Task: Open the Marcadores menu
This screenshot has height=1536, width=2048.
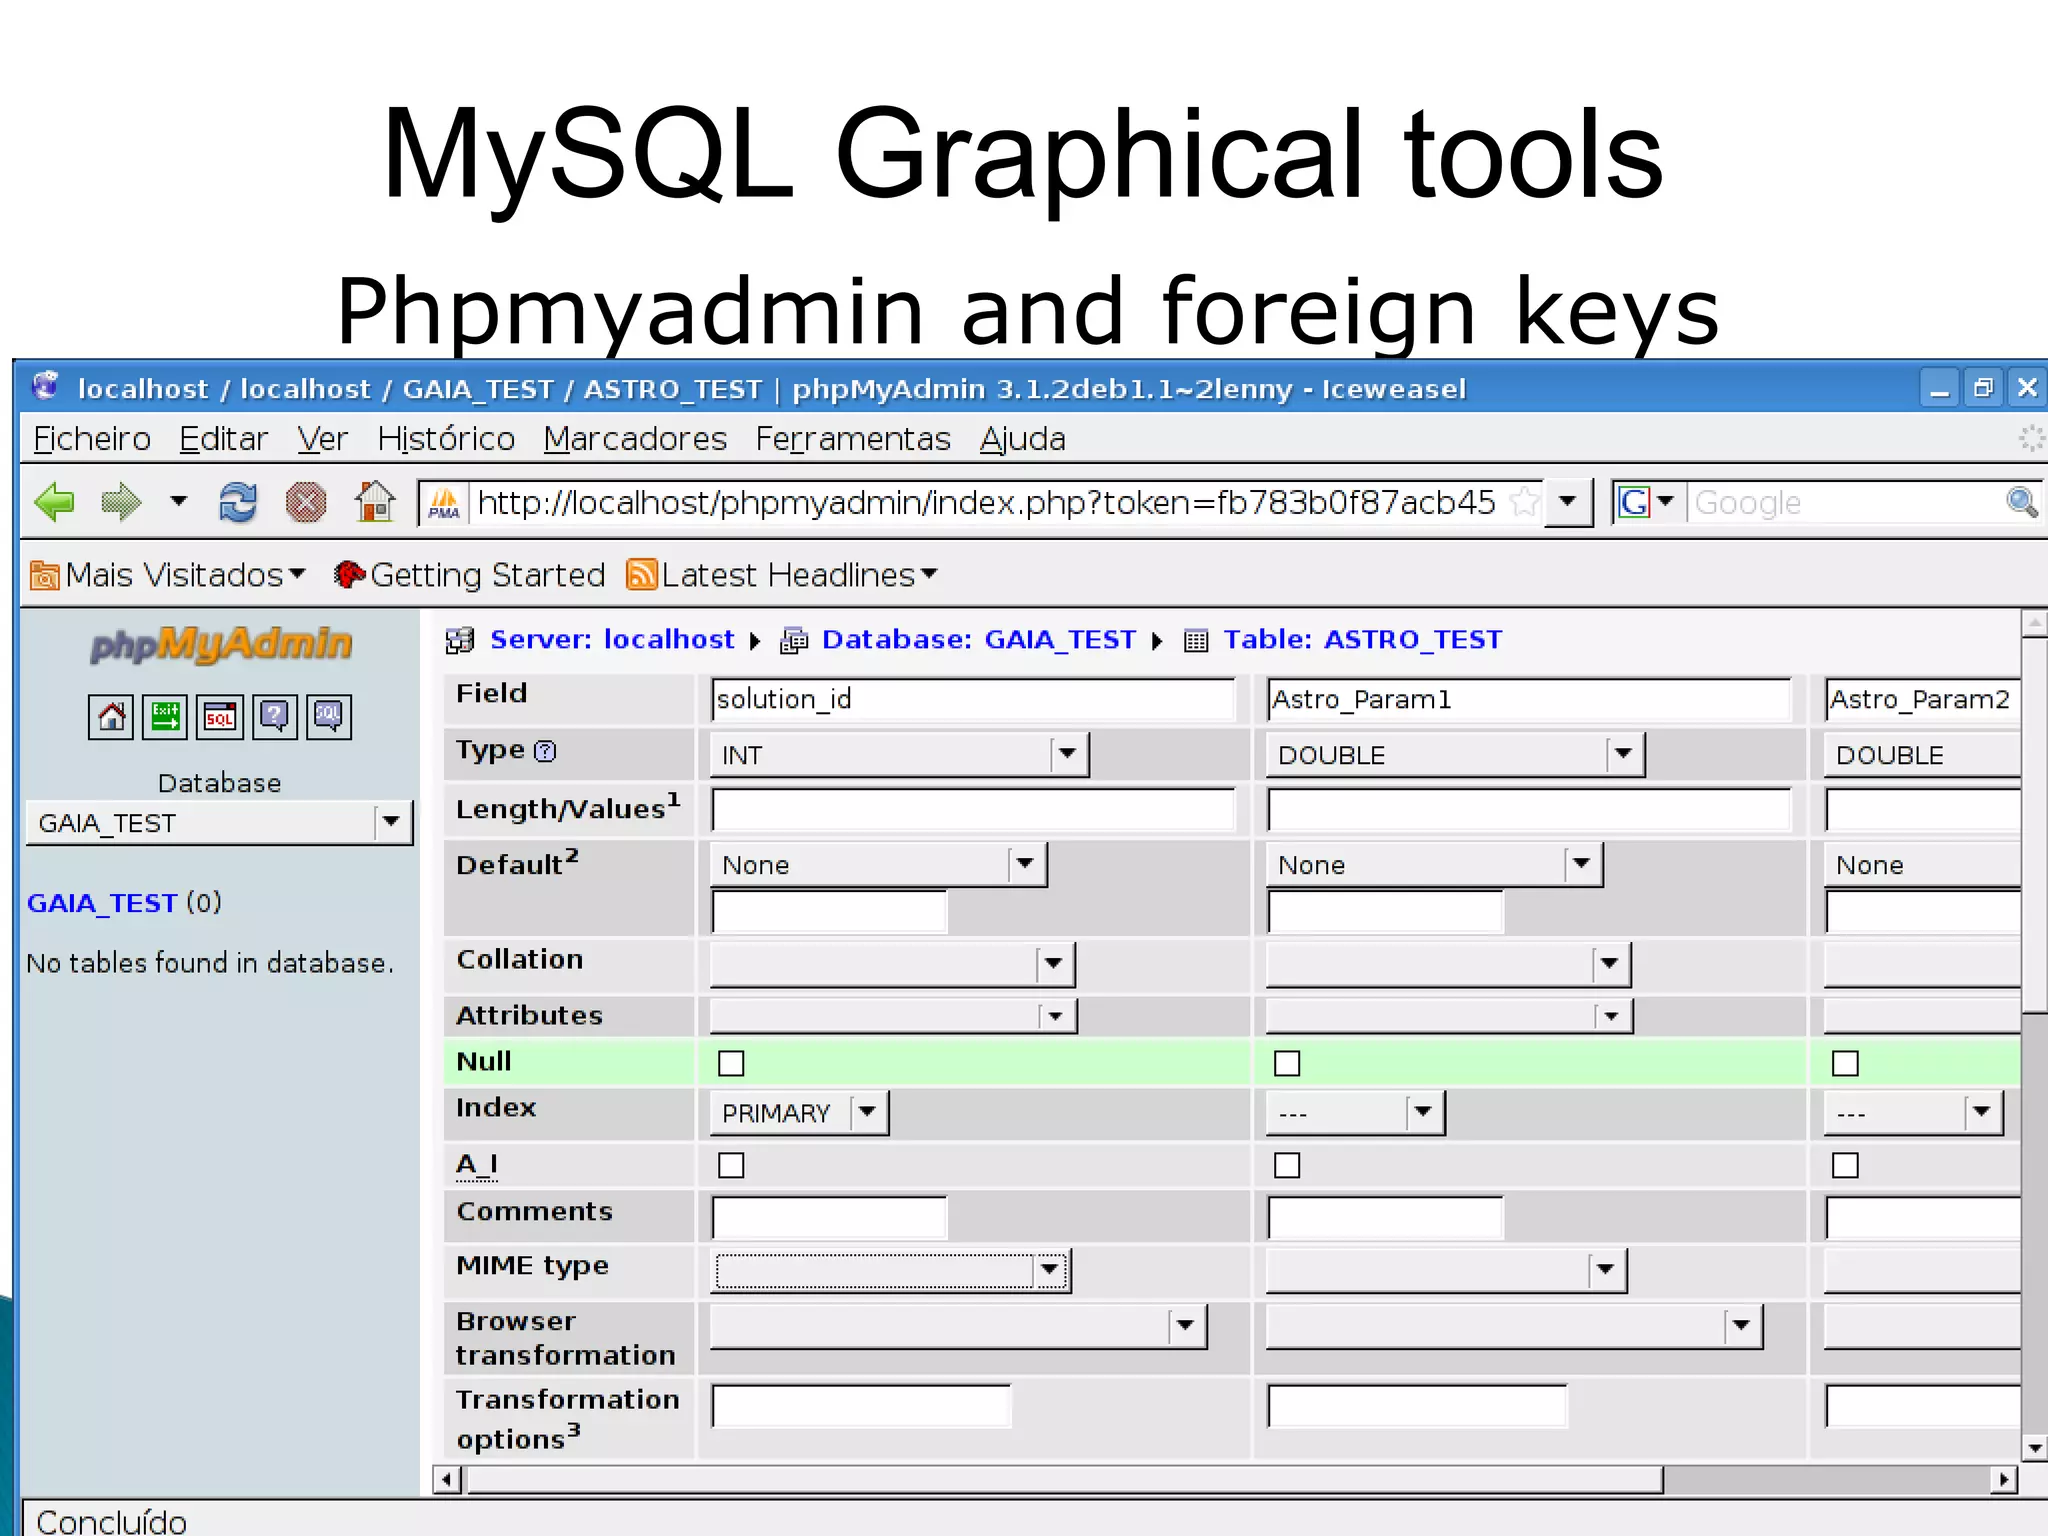Action: (x=635, y=439)
